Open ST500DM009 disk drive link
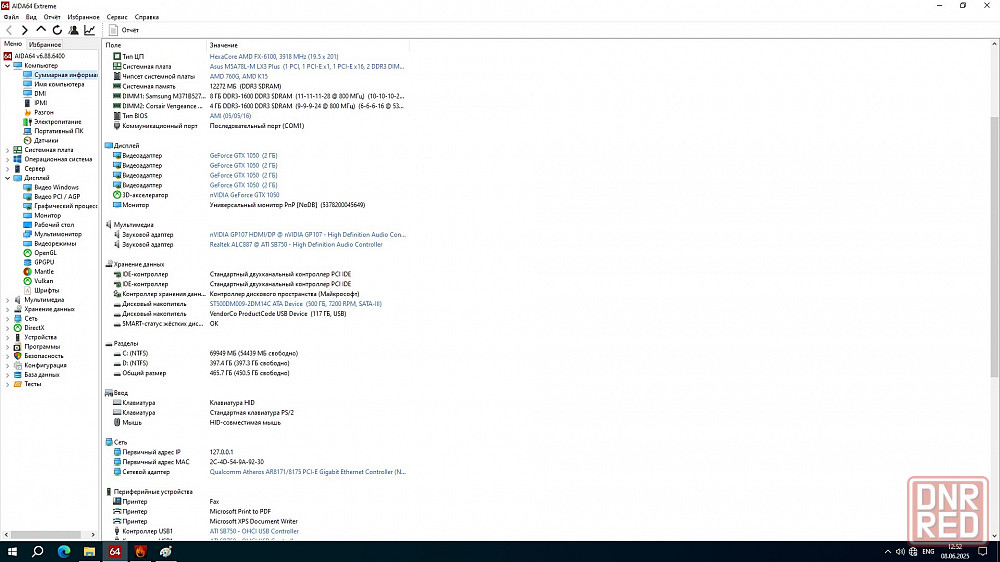Screen dimensions: 1000x562 (x=296, y=304)
